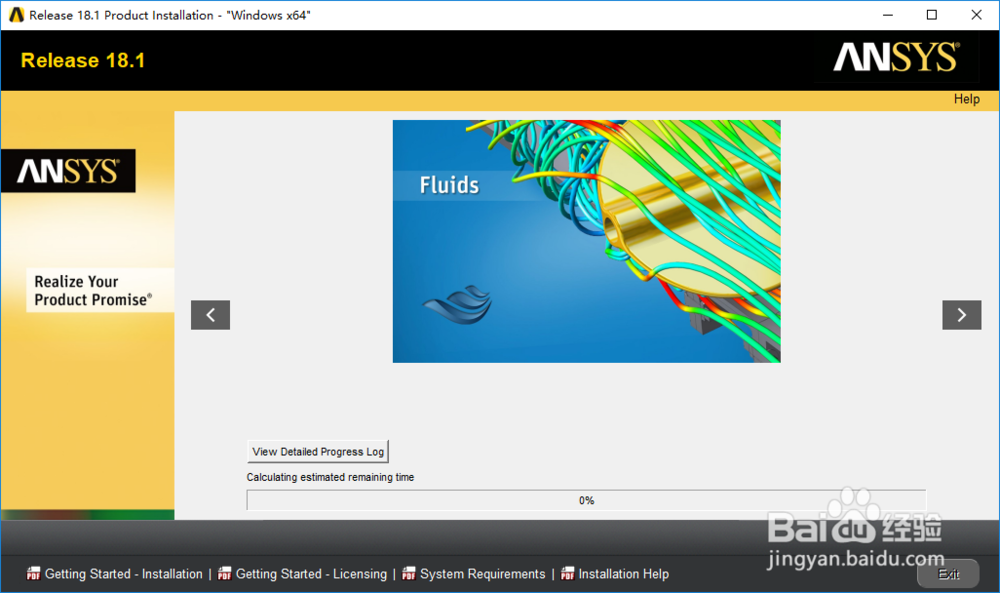Open PDF icon beside System Requirements
The height and width of the screenshot is (593, 1000).
pos(409,574)
